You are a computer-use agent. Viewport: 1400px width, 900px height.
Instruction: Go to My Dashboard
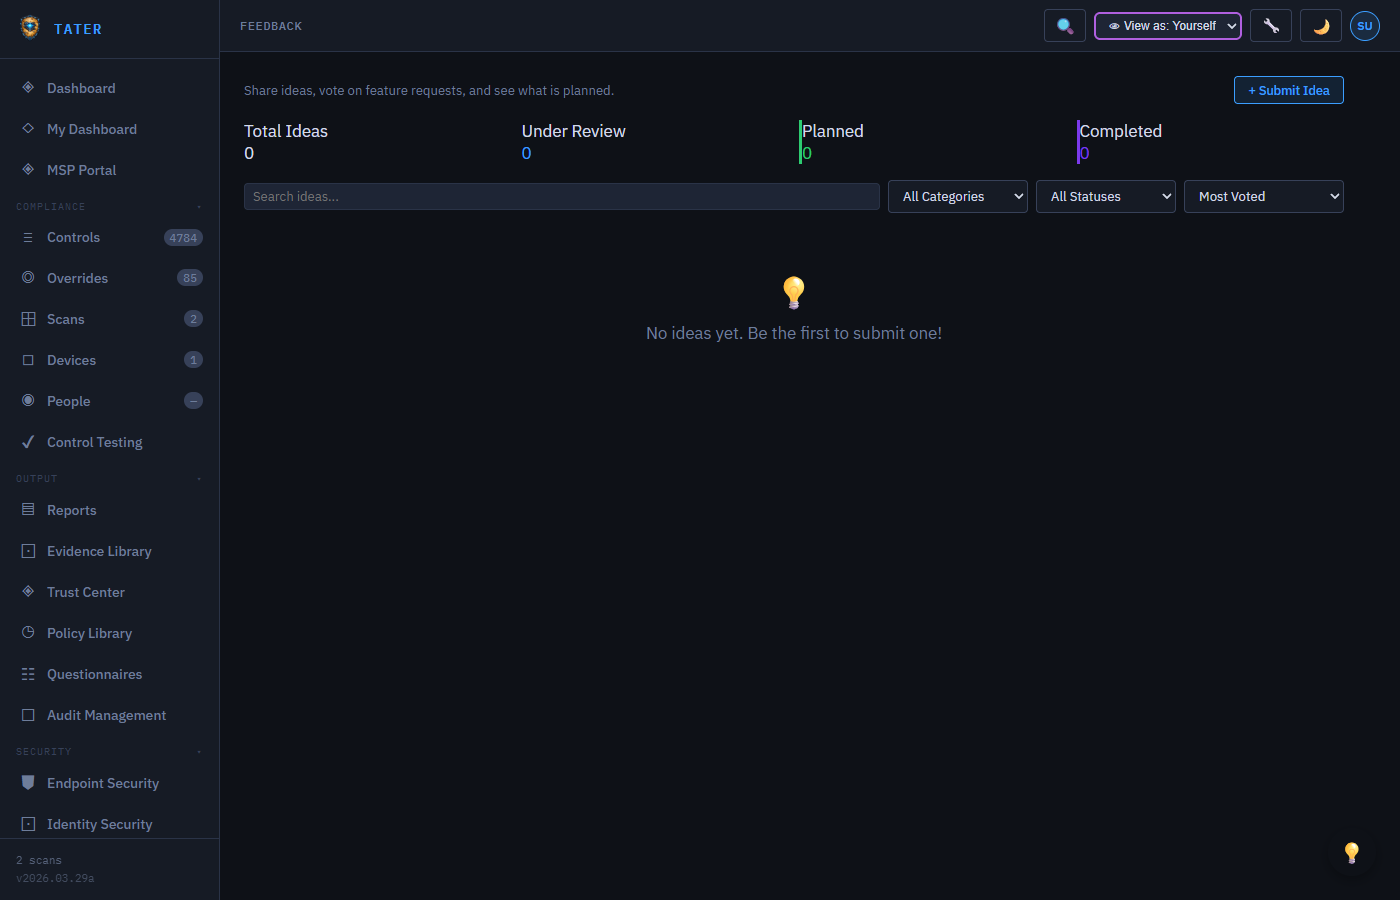[110, 129]
